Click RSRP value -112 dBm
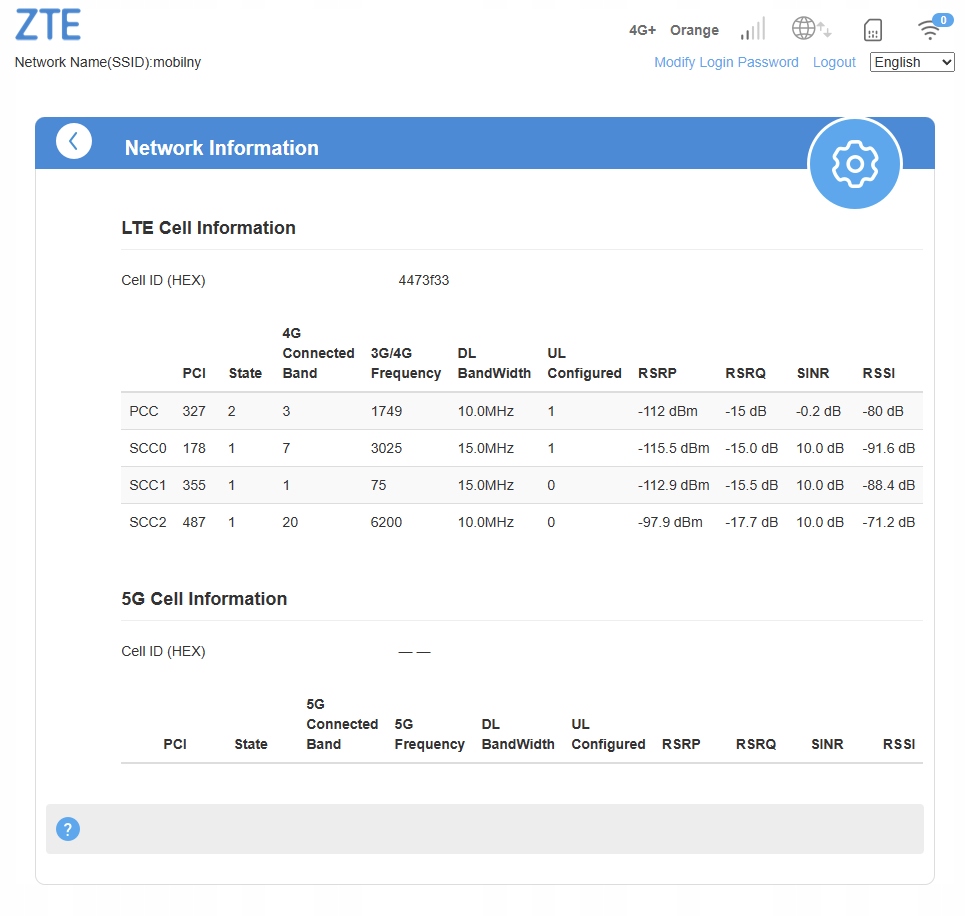Screen dimensions: 966x916 (668, 411)
